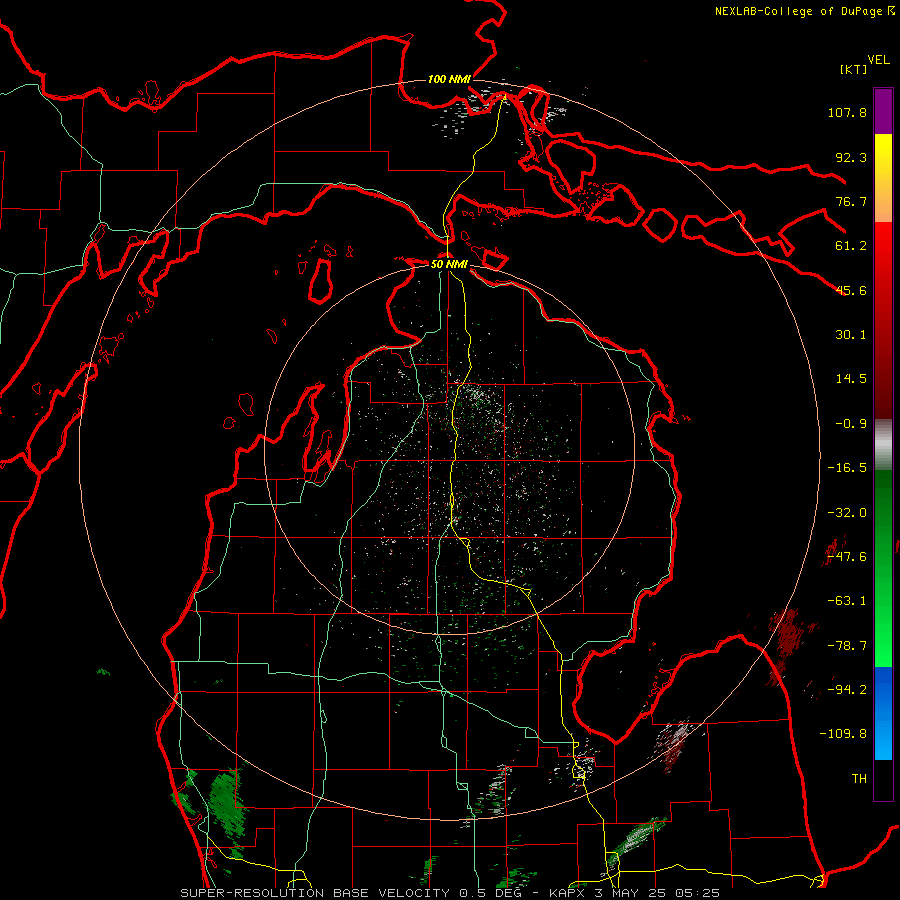Click the -0.9 legend value
The width and height of the screenshot is (900, 900).
[851, 424]
